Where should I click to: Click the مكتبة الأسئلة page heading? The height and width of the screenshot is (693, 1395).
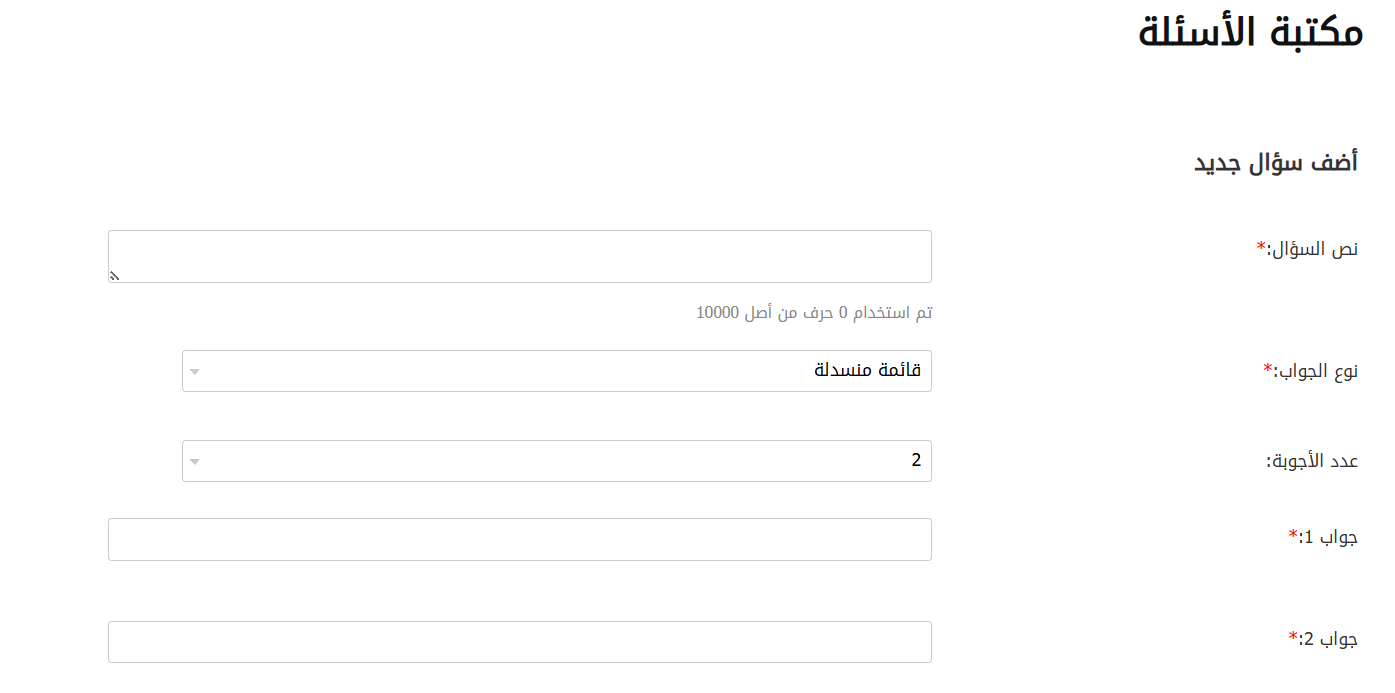pos(1250,32)
